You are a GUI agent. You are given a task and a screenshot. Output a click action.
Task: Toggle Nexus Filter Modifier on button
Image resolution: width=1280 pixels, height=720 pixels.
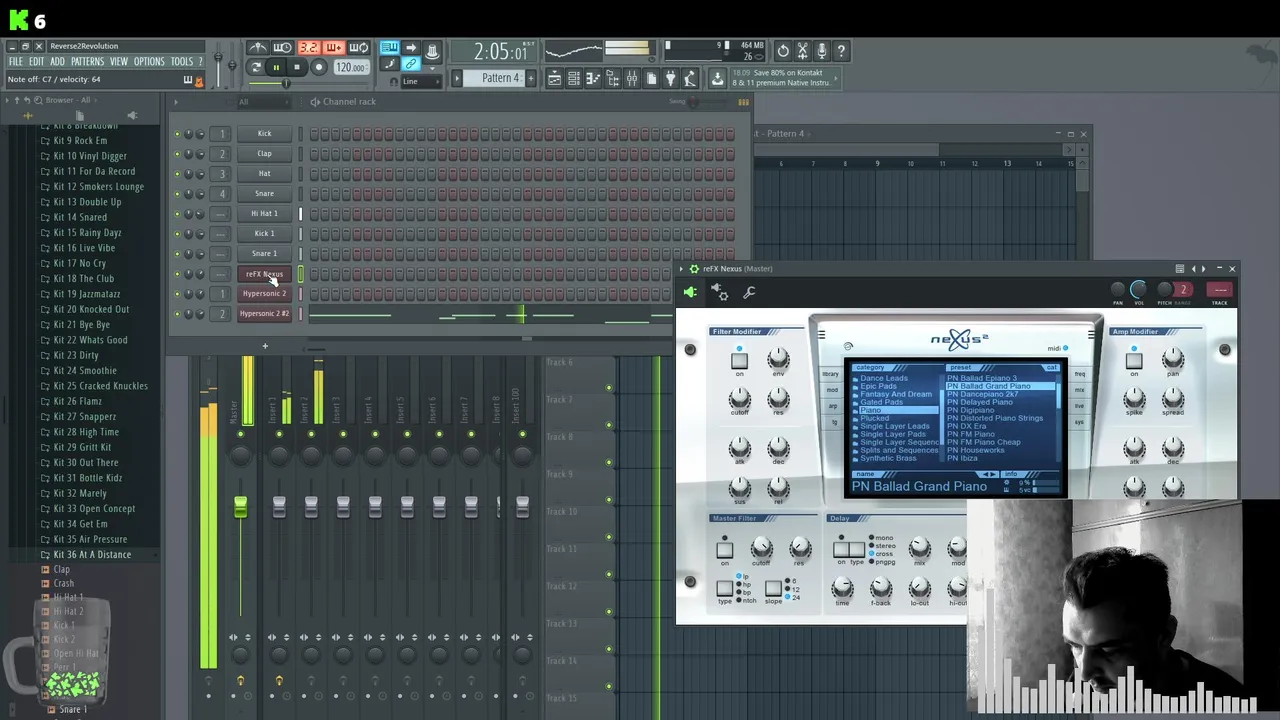739,361
